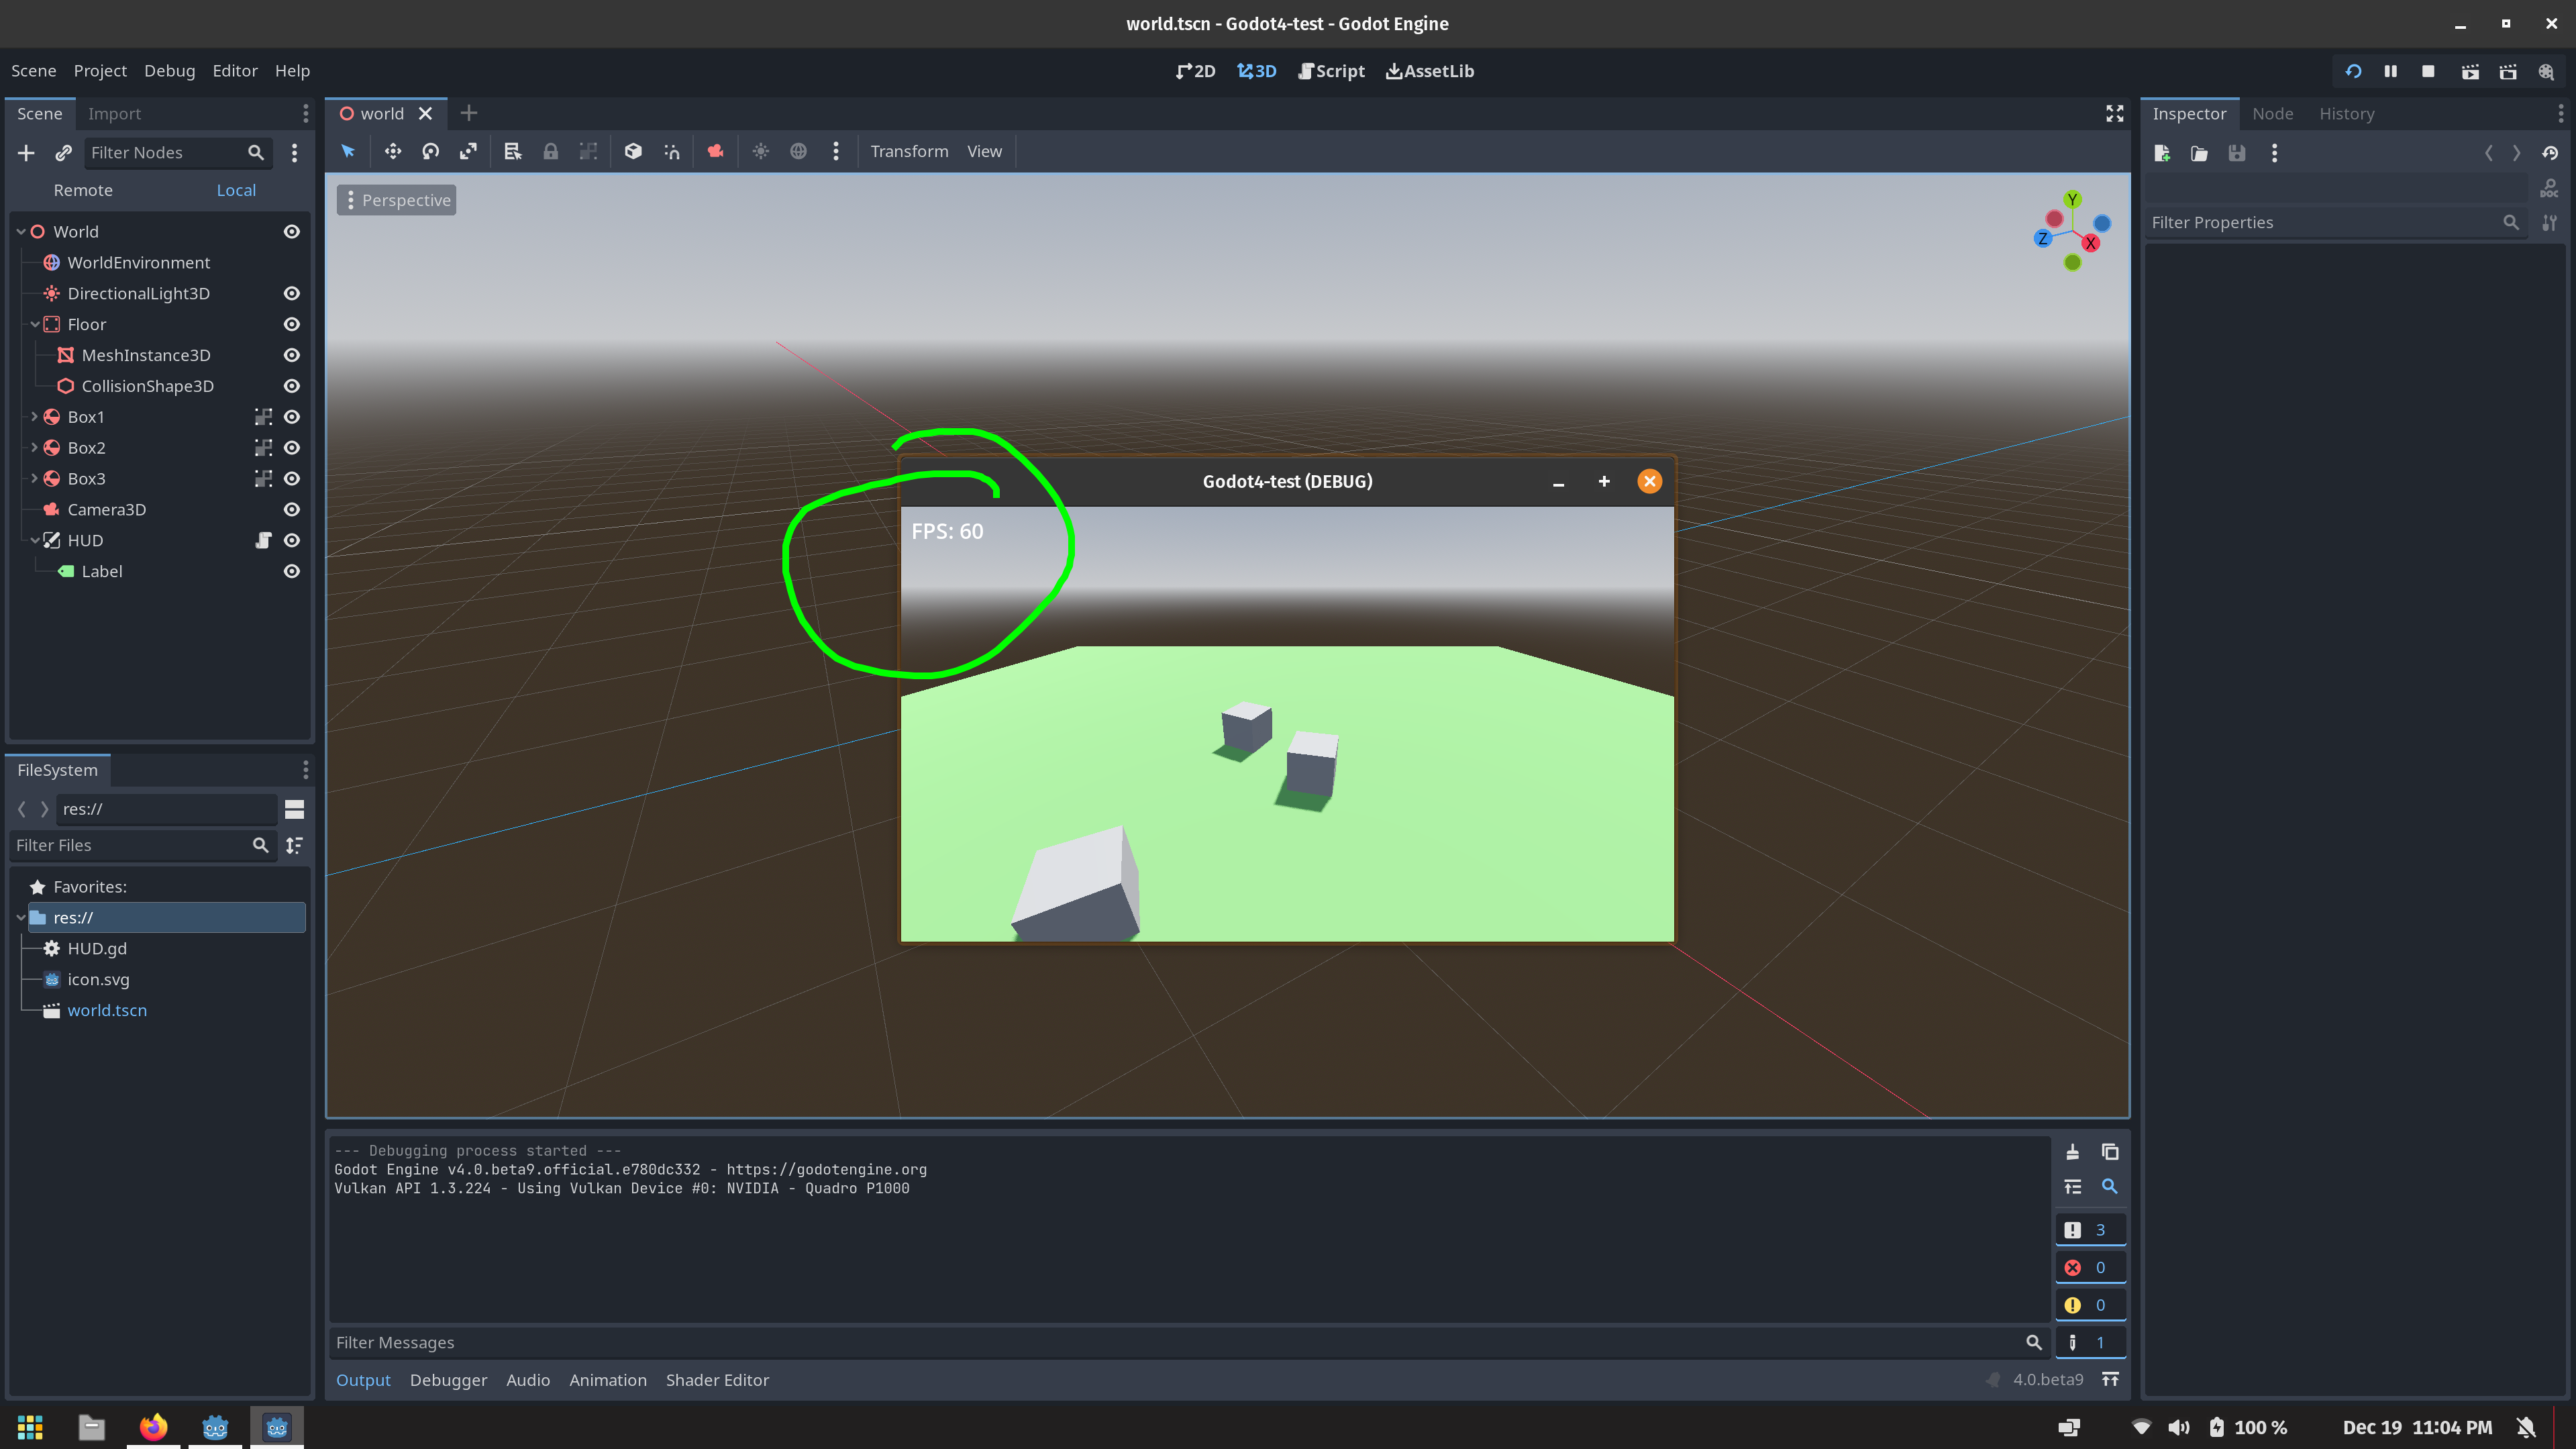Activate the Scale tool in the viewport toolbar
2576x1449 pixels.
click(468, 151)
